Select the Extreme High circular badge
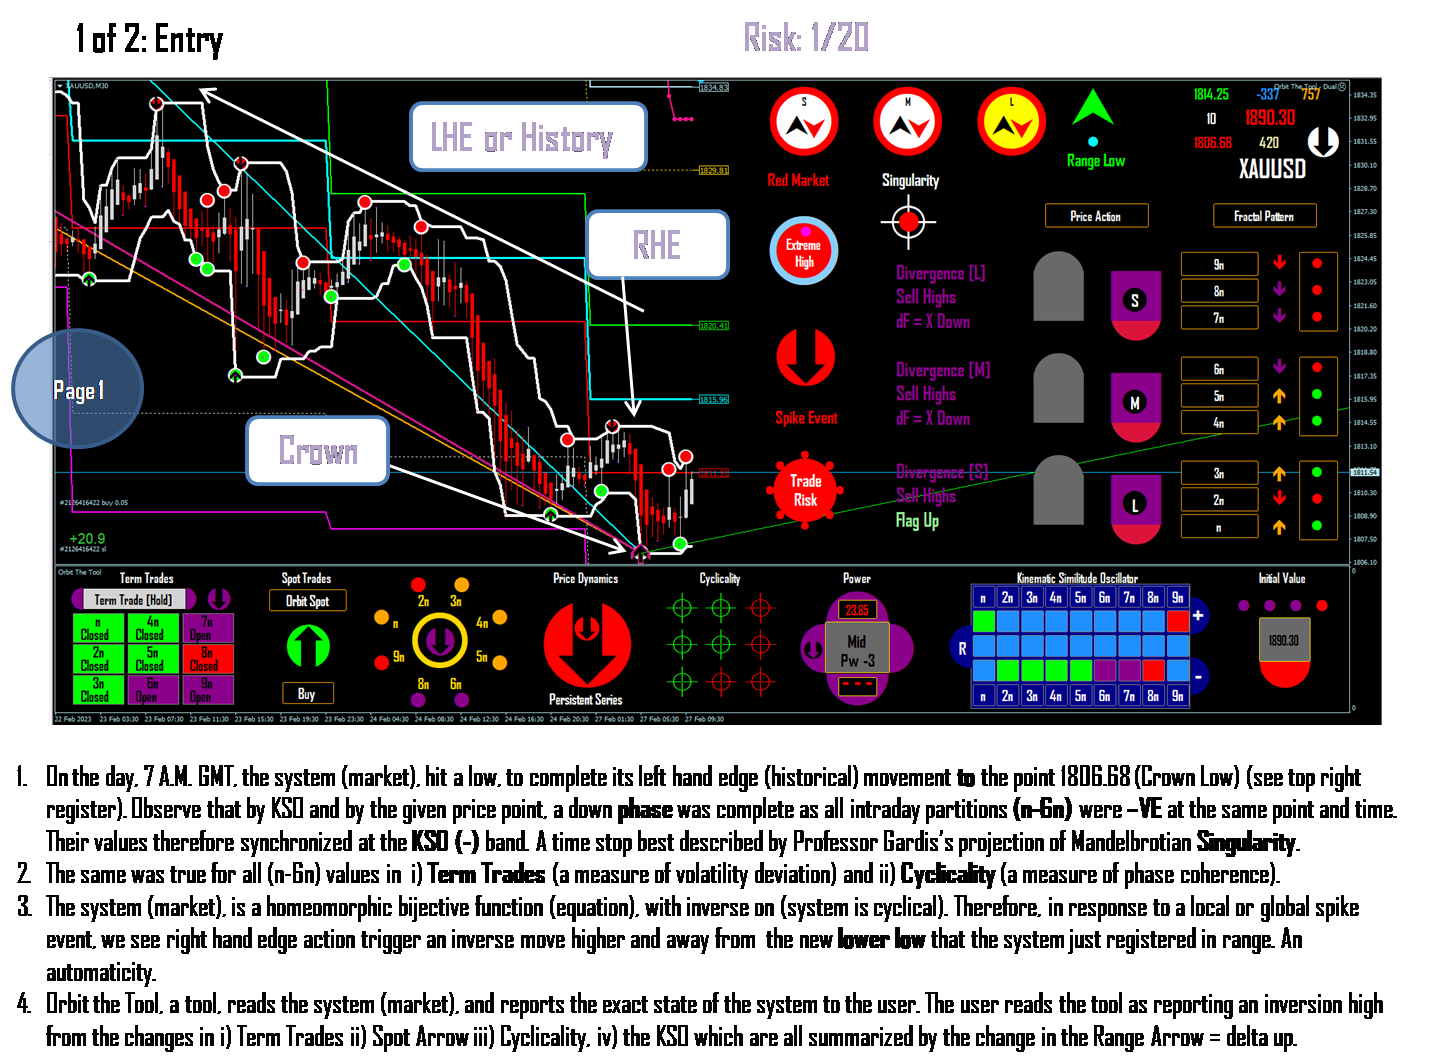The image size is (1432, 1062). click(804, 251)
